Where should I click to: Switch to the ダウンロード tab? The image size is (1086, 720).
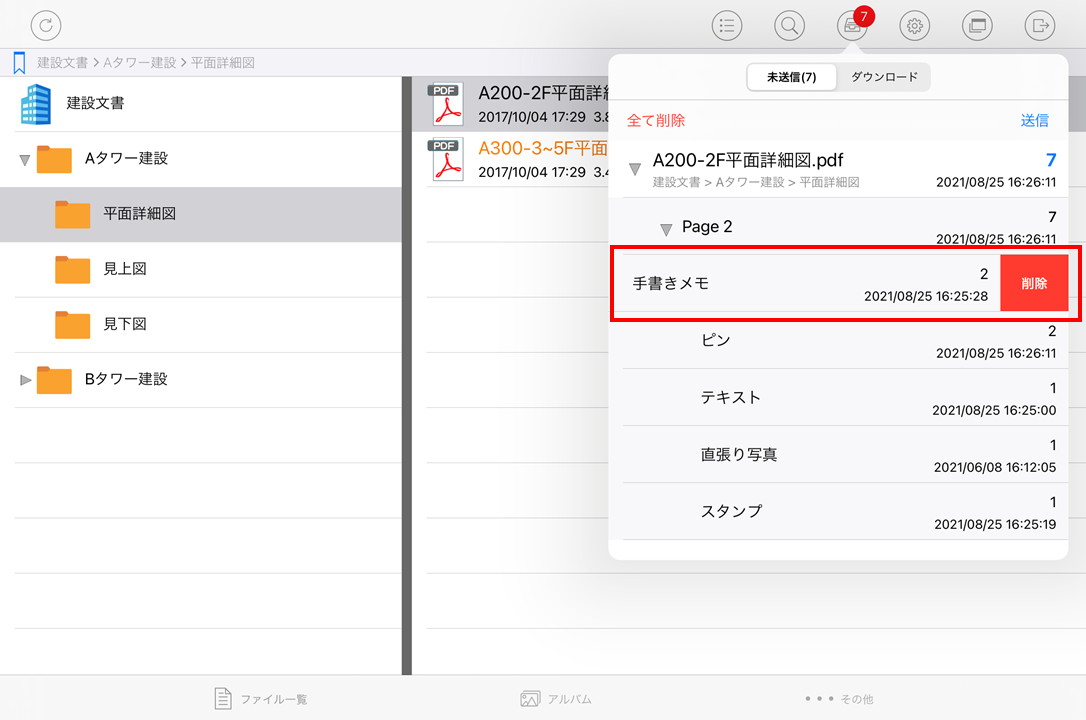(884, 77)
